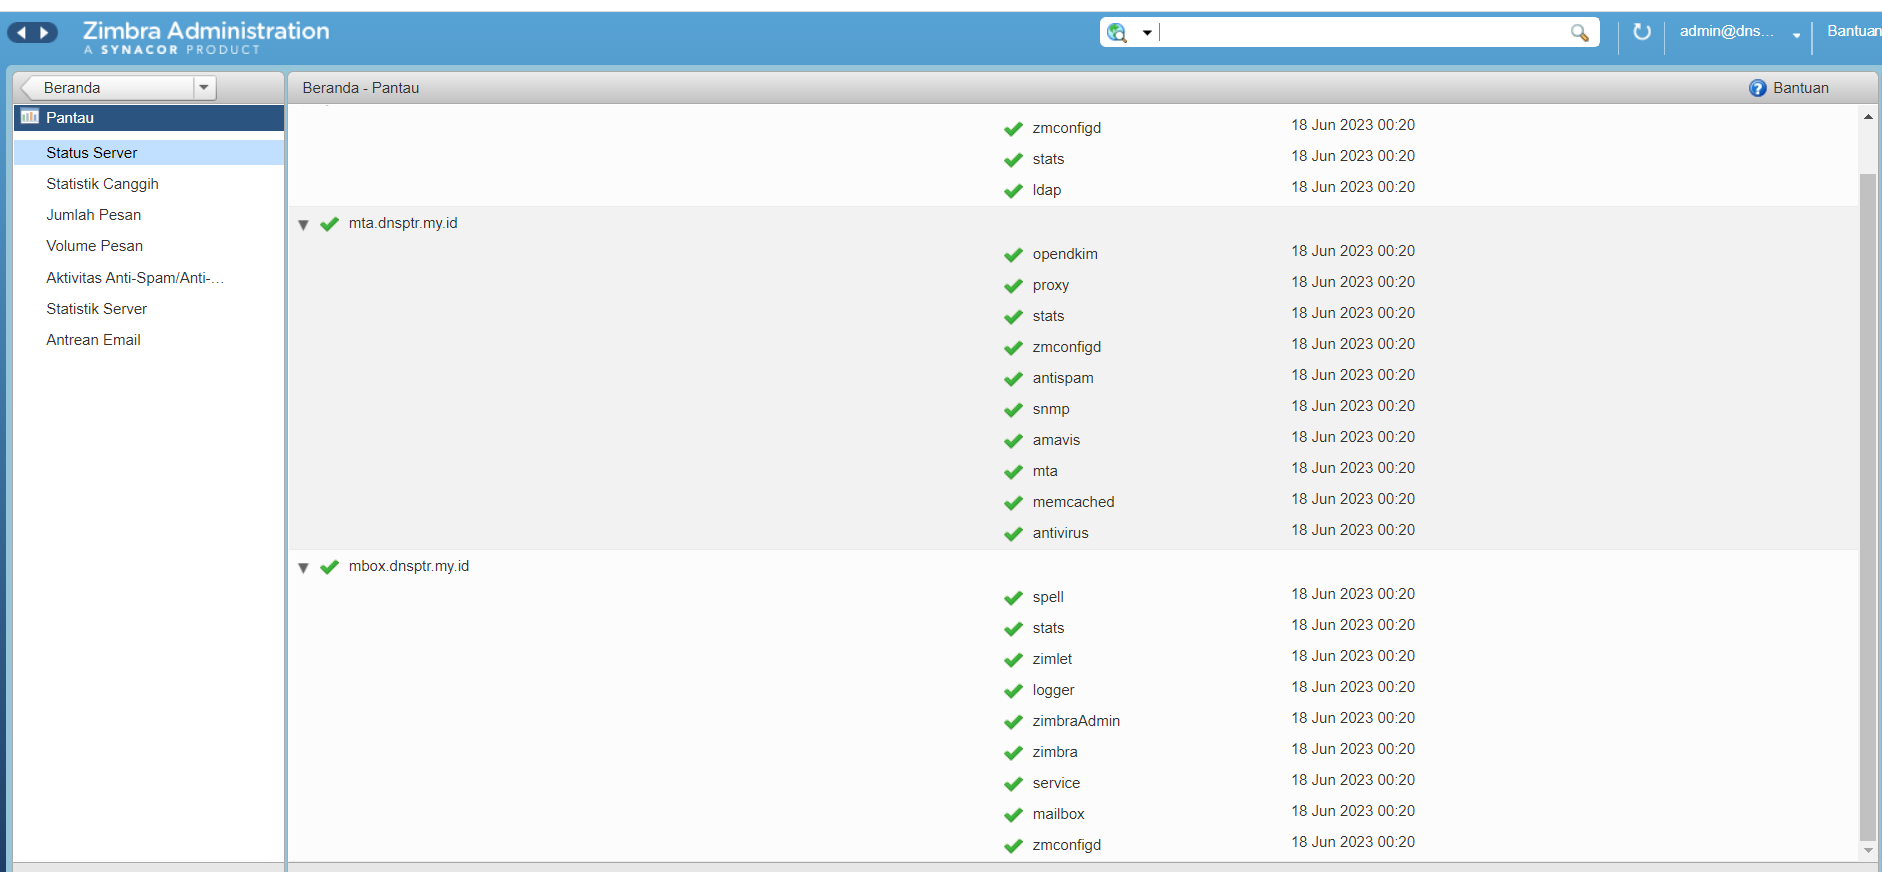Screen dimensions: 1882x872
Task: Click the vertical scrollbar down arrow
Action: tap(1867, 851)
